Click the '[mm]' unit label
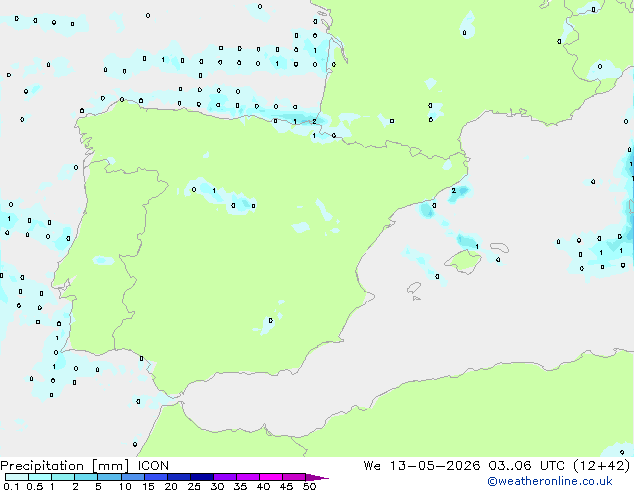The height and width of the screenshot is (490, 634). tap(110, 466)
